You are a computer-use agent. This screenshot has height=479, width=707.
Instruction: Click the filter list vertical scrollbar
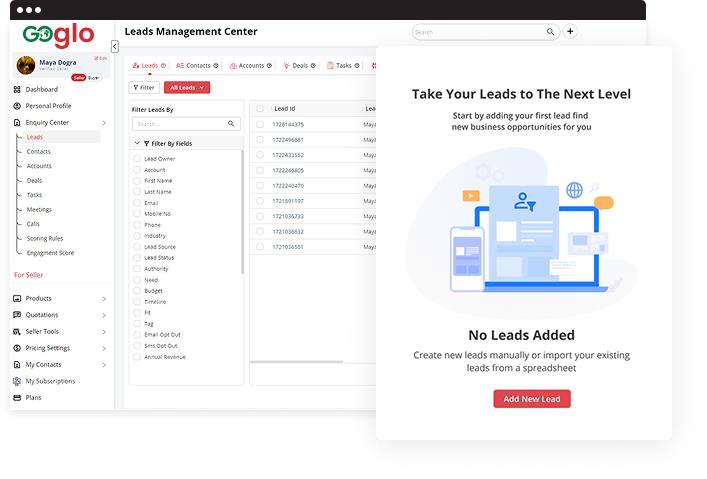coord(242,210)
